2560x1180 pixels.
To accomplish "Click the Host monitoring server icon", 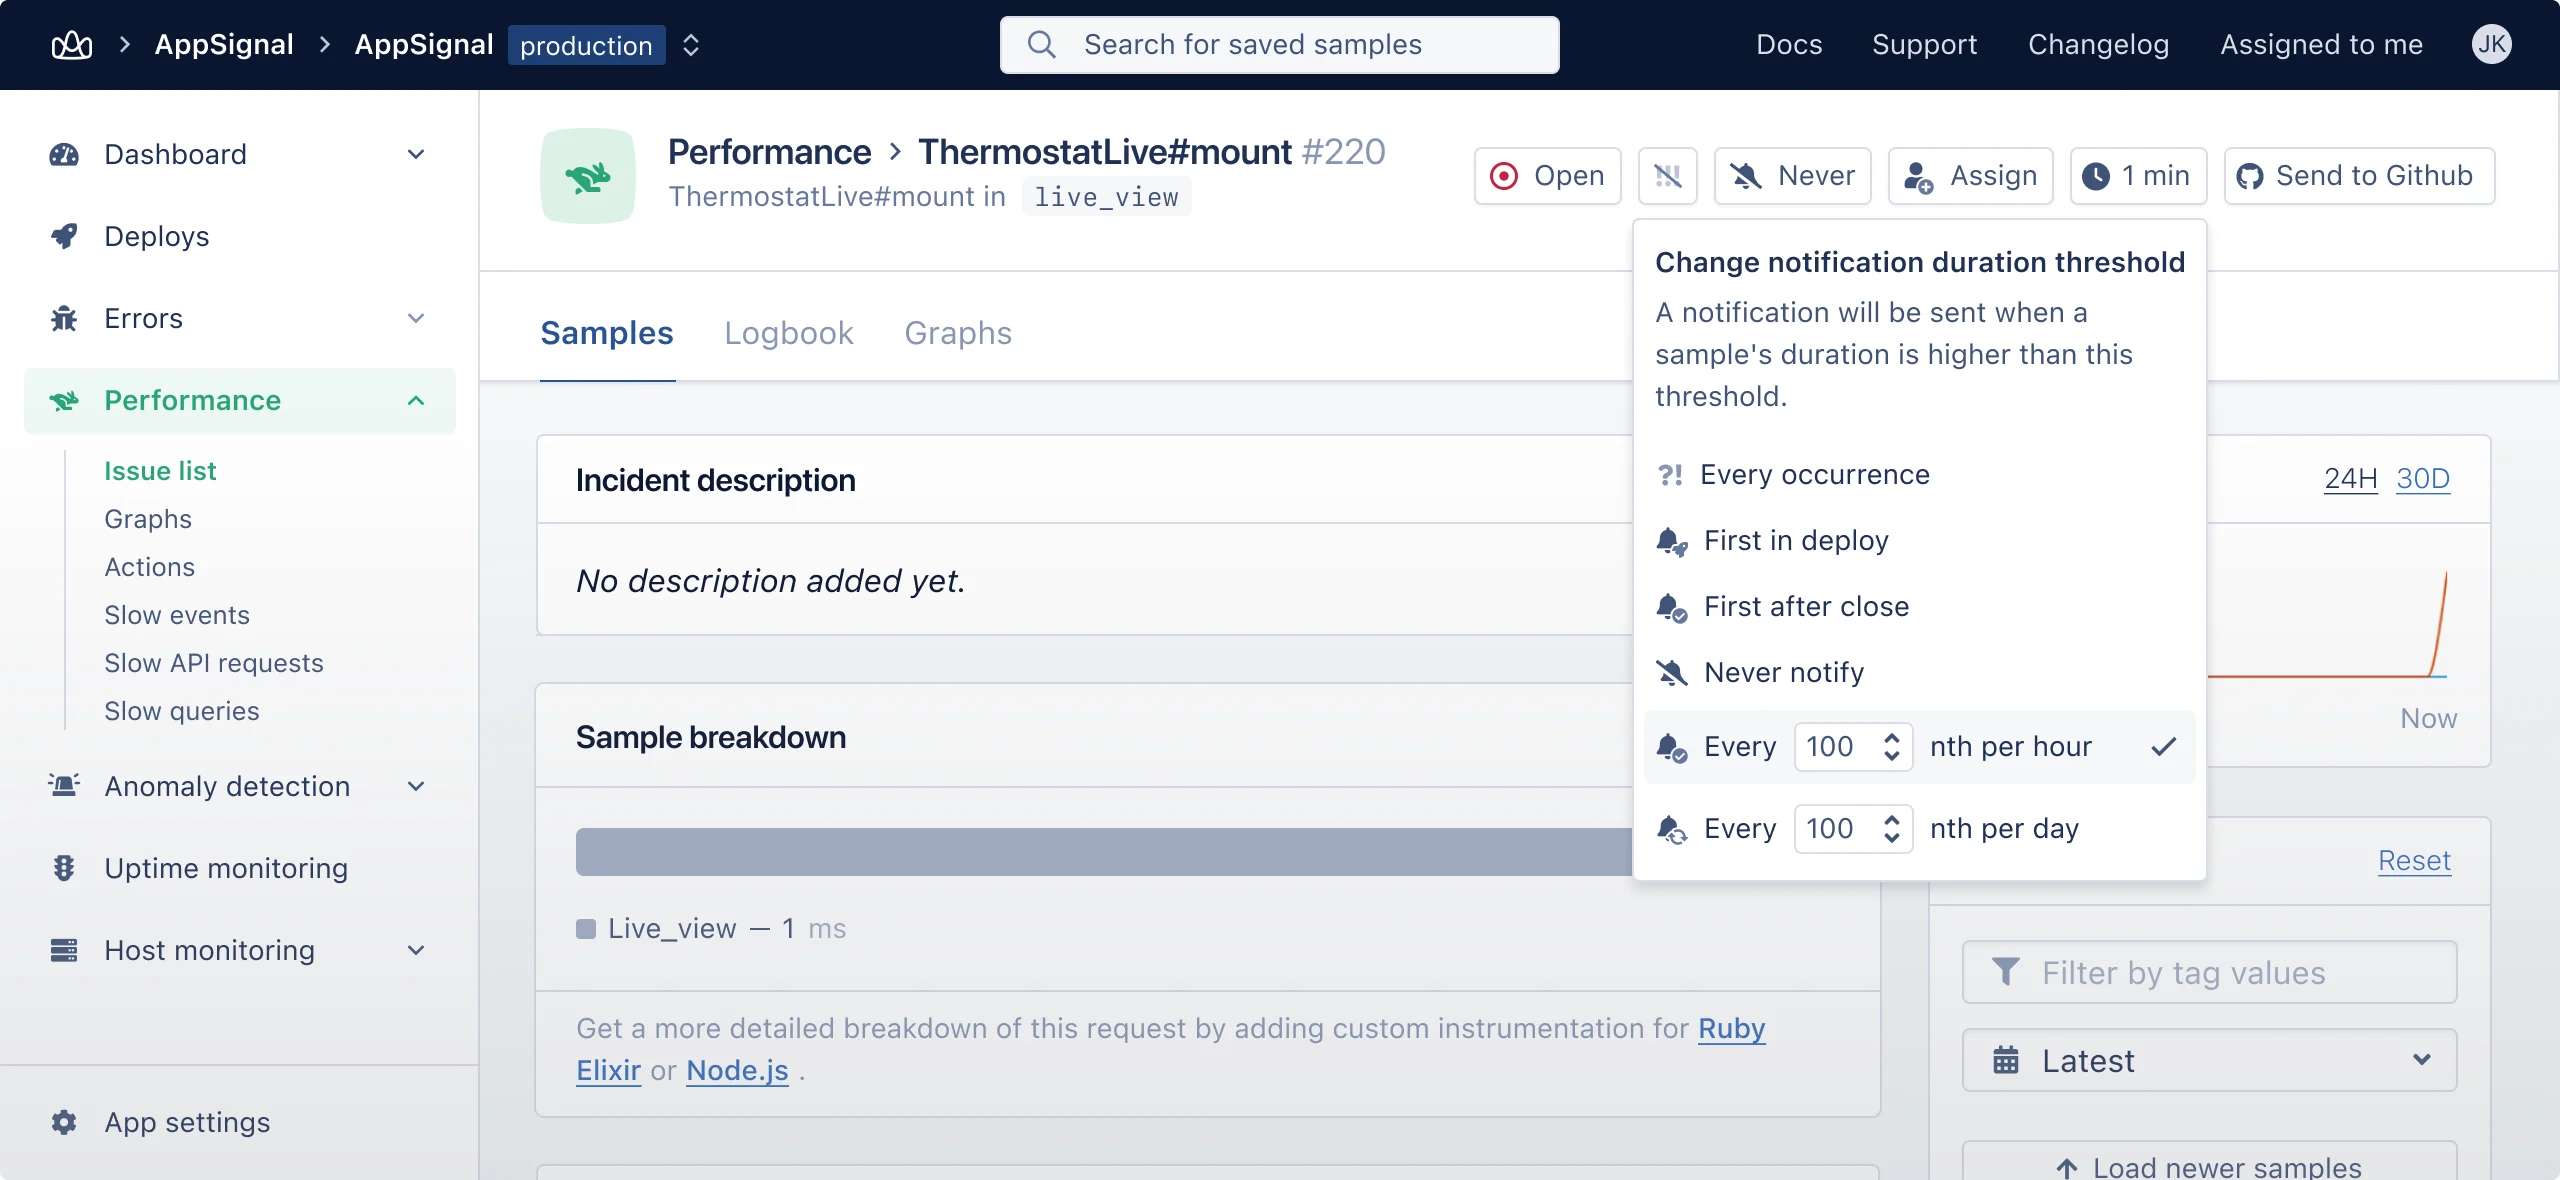I will (x=64, y=950).
